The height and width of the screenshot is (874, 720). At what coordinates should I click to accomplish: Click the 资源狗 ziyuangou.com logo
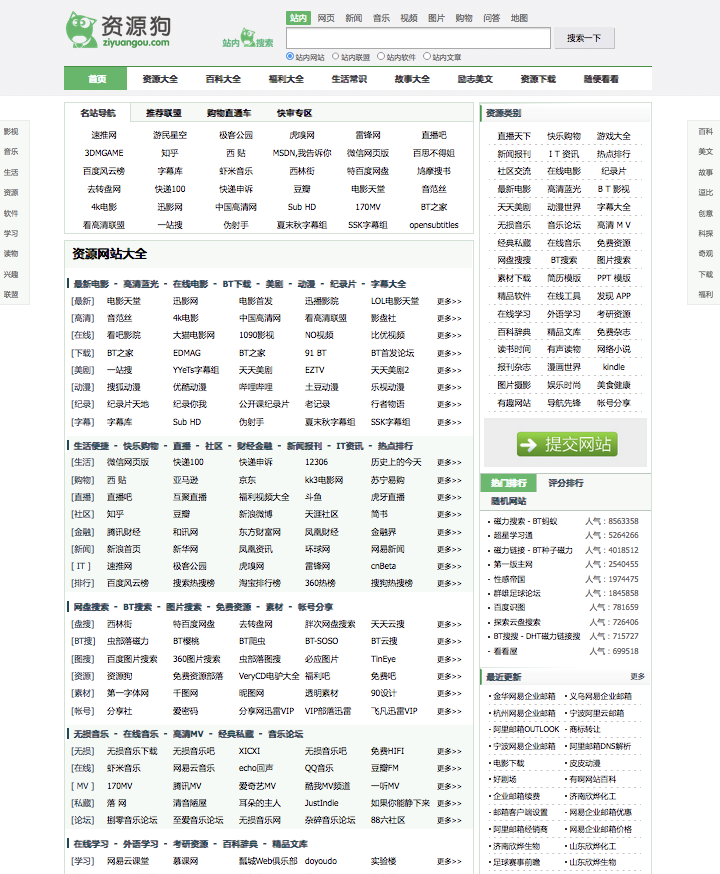[118, 30]
